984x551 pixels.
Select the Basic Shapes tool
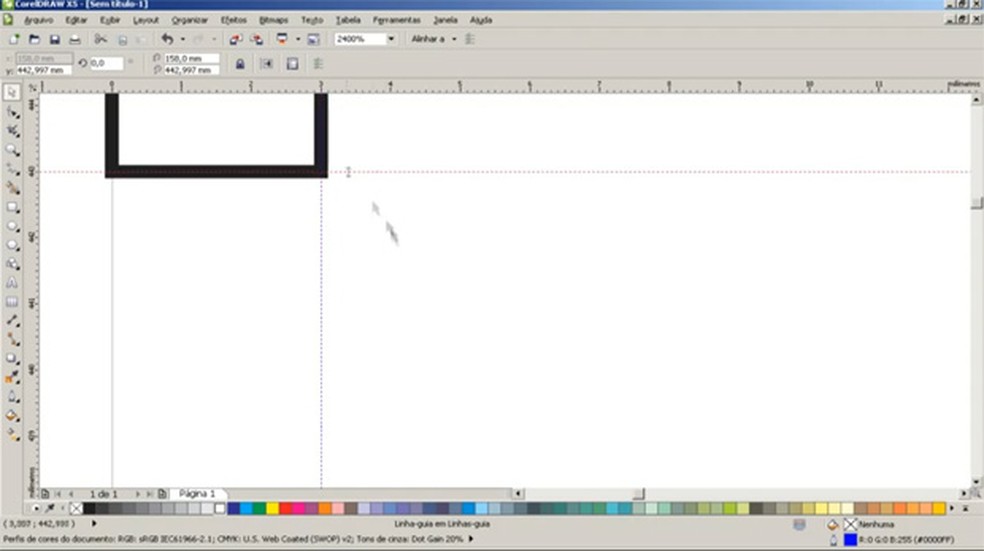[12, 264]
